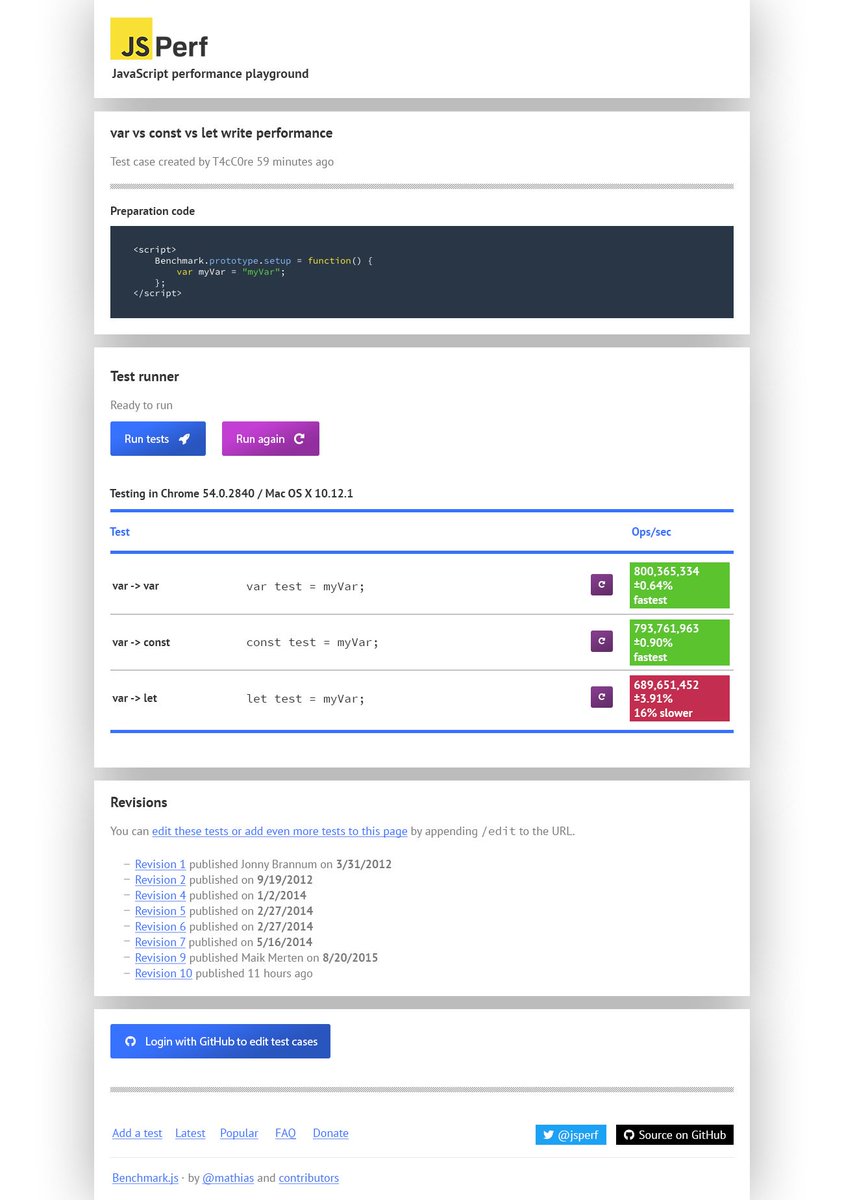Click 'JavaScript performance playground' tagline
This screenshot has height=1200, width=844.
(210, 73)
